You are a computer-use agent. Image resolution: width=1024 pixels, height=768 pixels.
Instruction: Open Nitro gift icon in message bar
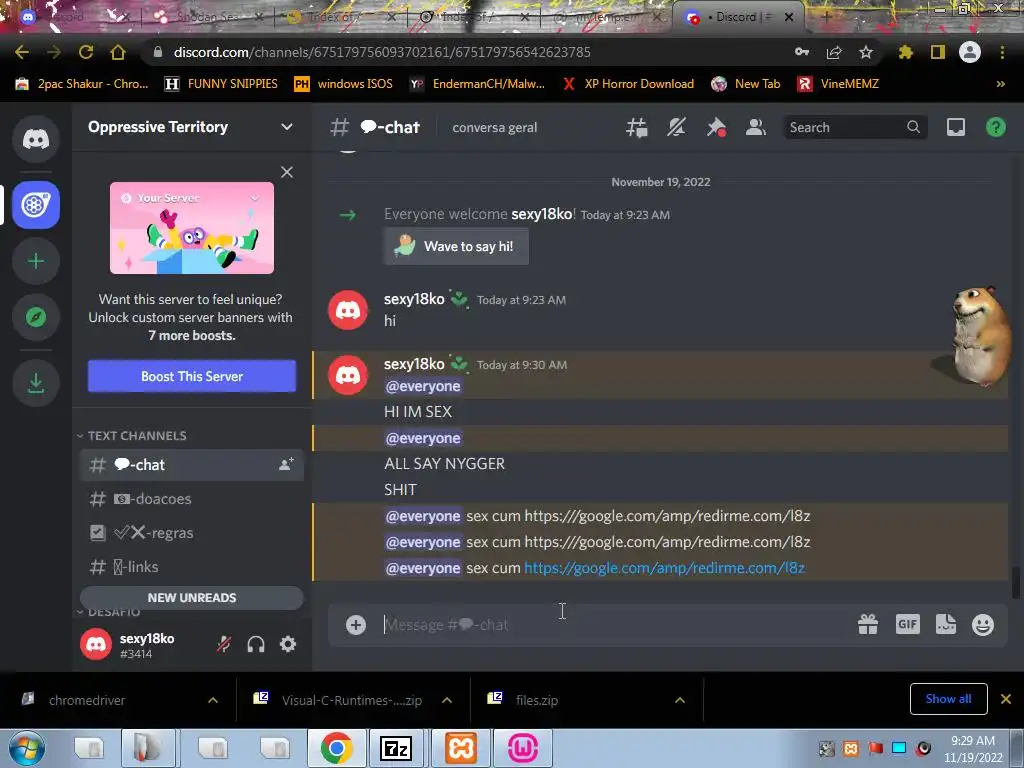pos(868,625)
